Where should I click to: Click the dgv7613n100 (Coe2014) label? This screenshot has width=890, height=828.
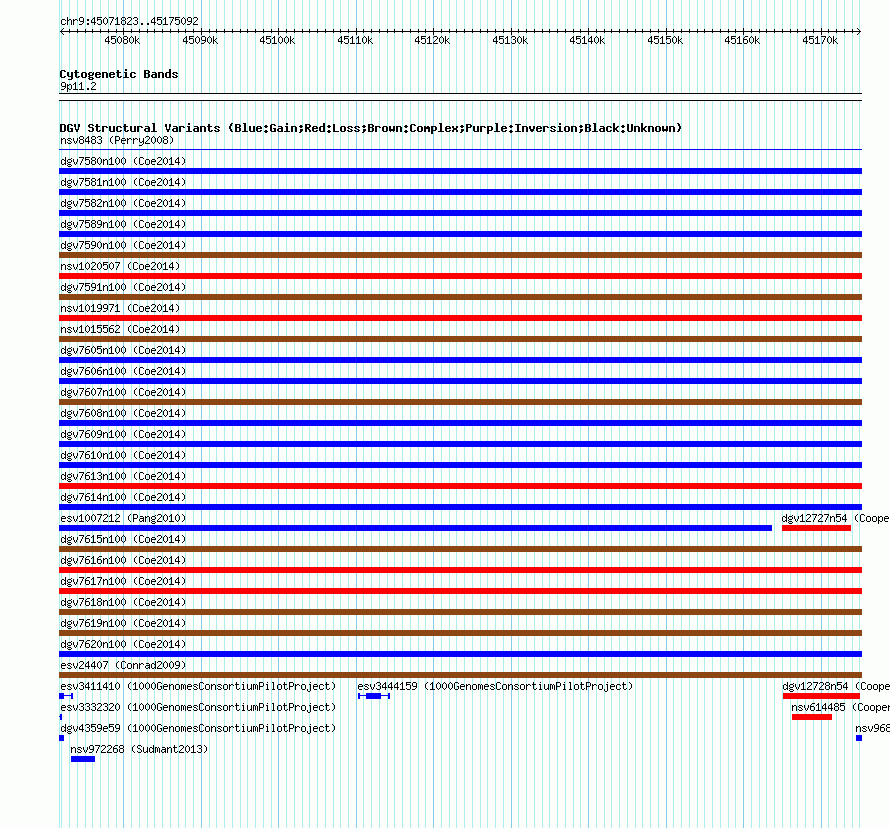click(x=123, y=476)
